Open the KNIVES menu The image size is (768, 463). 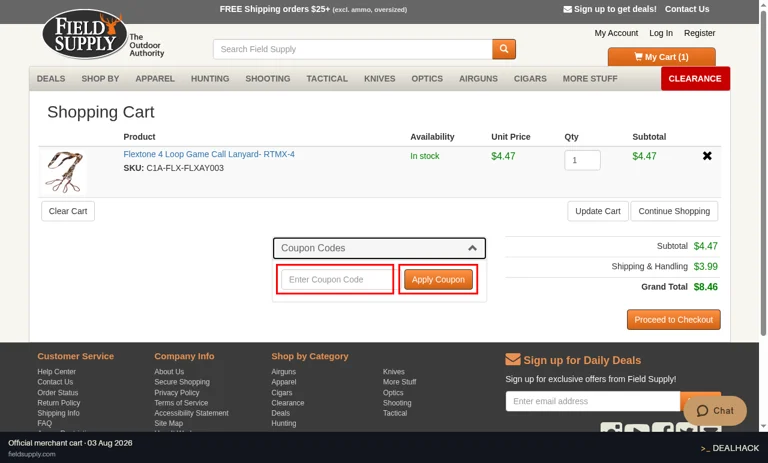(380, 78)
